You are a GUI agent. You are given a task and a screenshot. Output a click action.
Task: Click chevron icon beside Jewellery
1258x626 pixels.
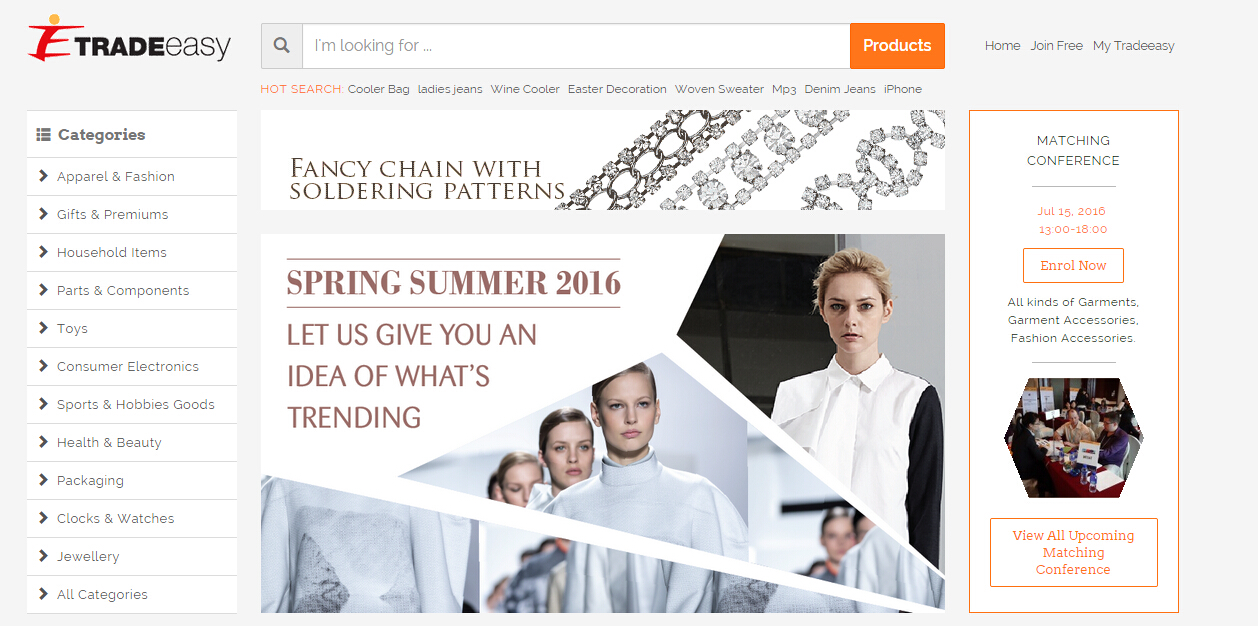point(43,556)
